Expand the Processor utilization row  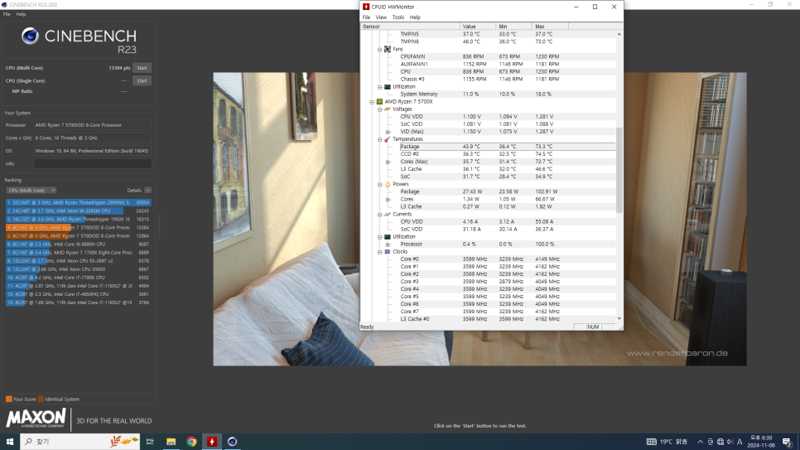[x=388, y=244]
